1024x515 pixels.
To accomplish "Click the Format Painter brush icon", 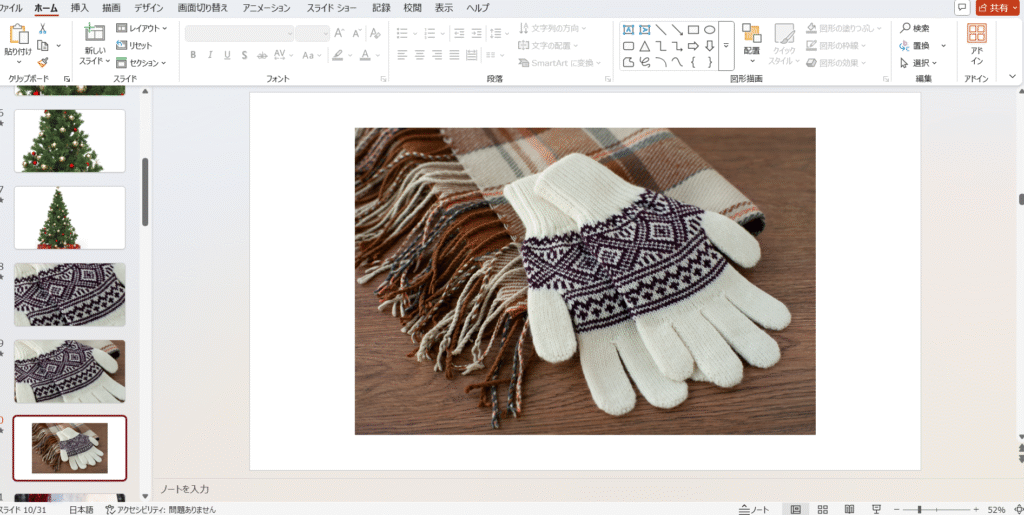I will pos(43,62).
